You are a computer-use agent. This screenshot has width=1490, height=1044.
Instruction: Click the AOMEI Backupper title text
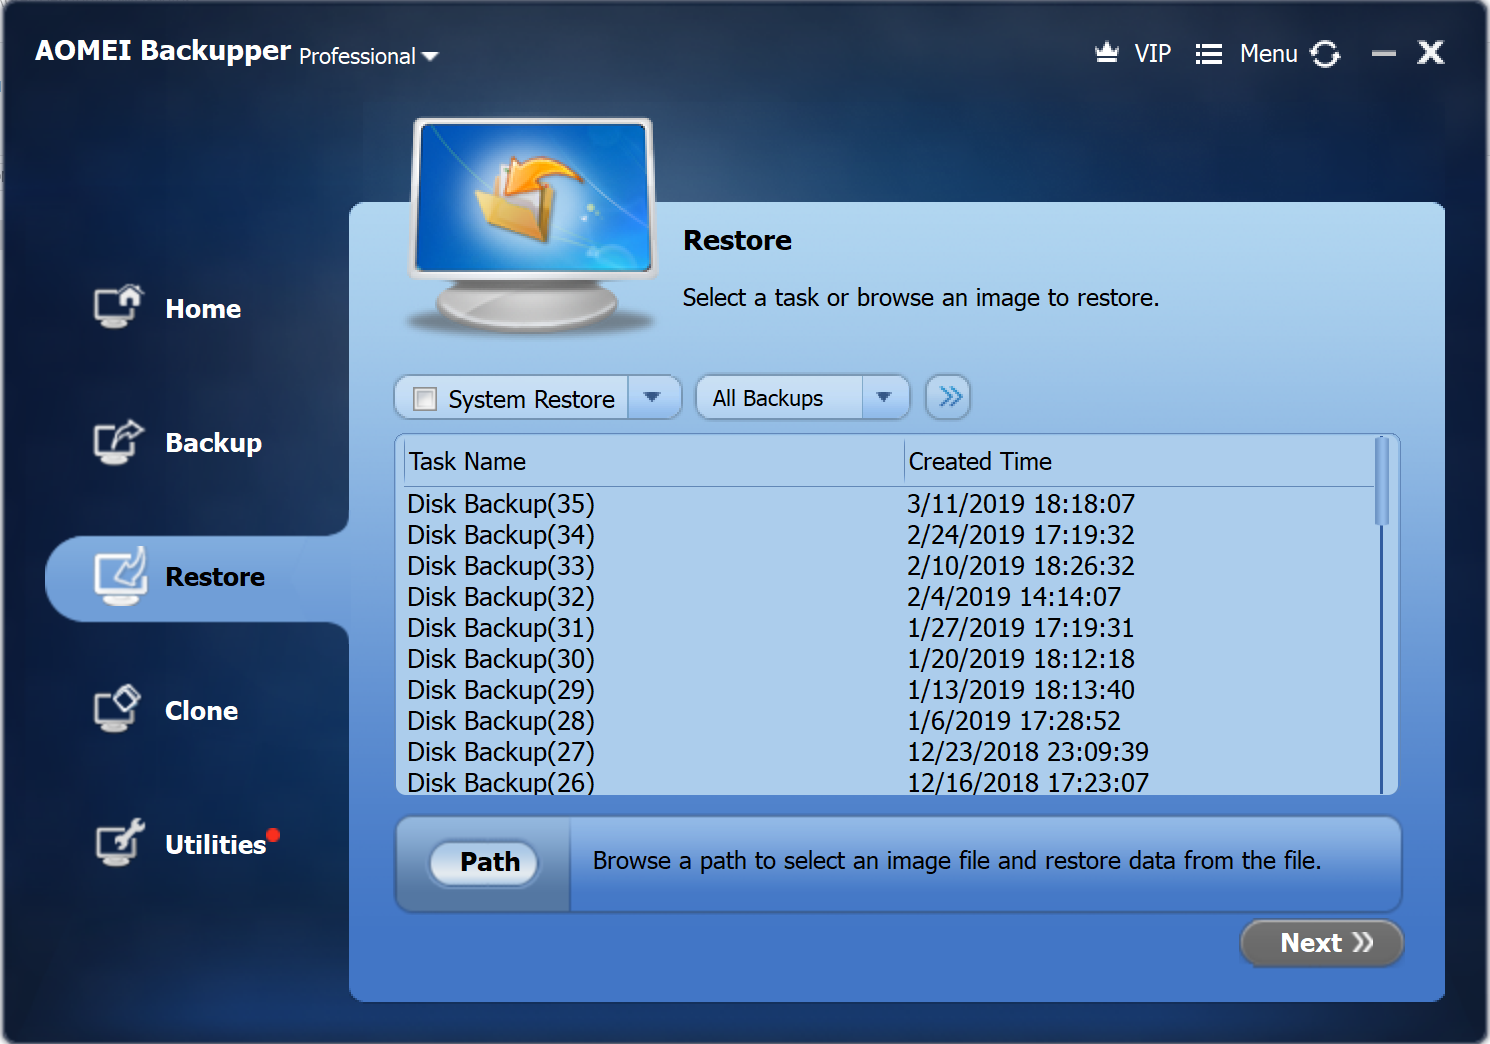[x=163, y=50]
